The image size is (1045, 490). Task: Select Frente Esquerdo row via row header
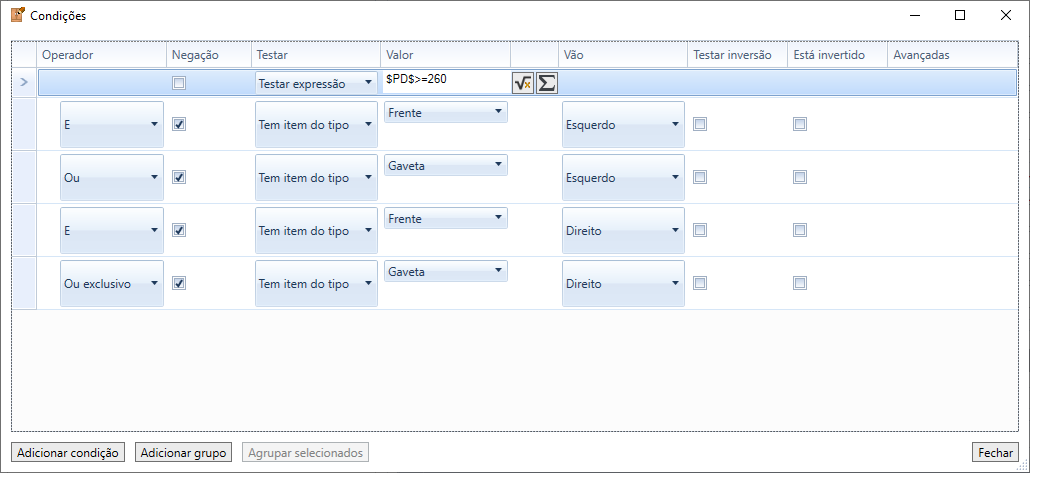(24, 124)
